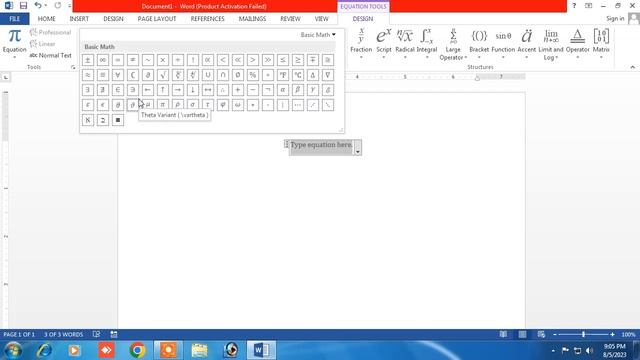This screenshot has width=640, height=360.
Task: Insert the alpha symbol
Action: tap(283, 90)
